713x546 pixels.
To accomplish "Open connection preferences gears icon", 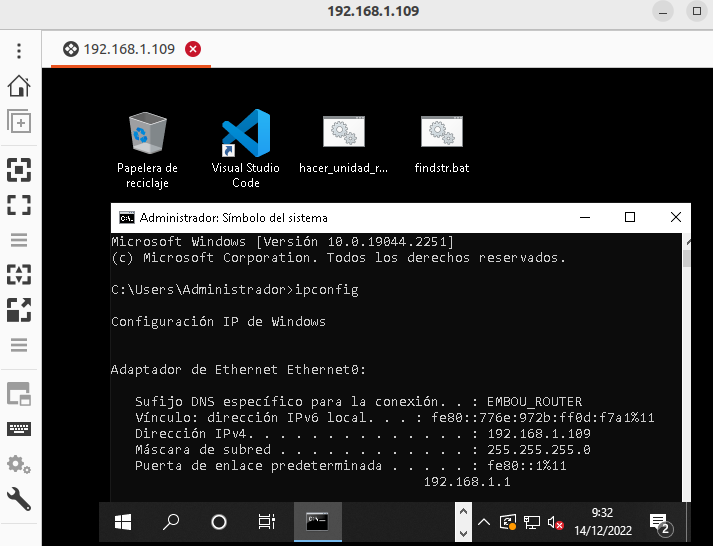I will pos(19,464).
